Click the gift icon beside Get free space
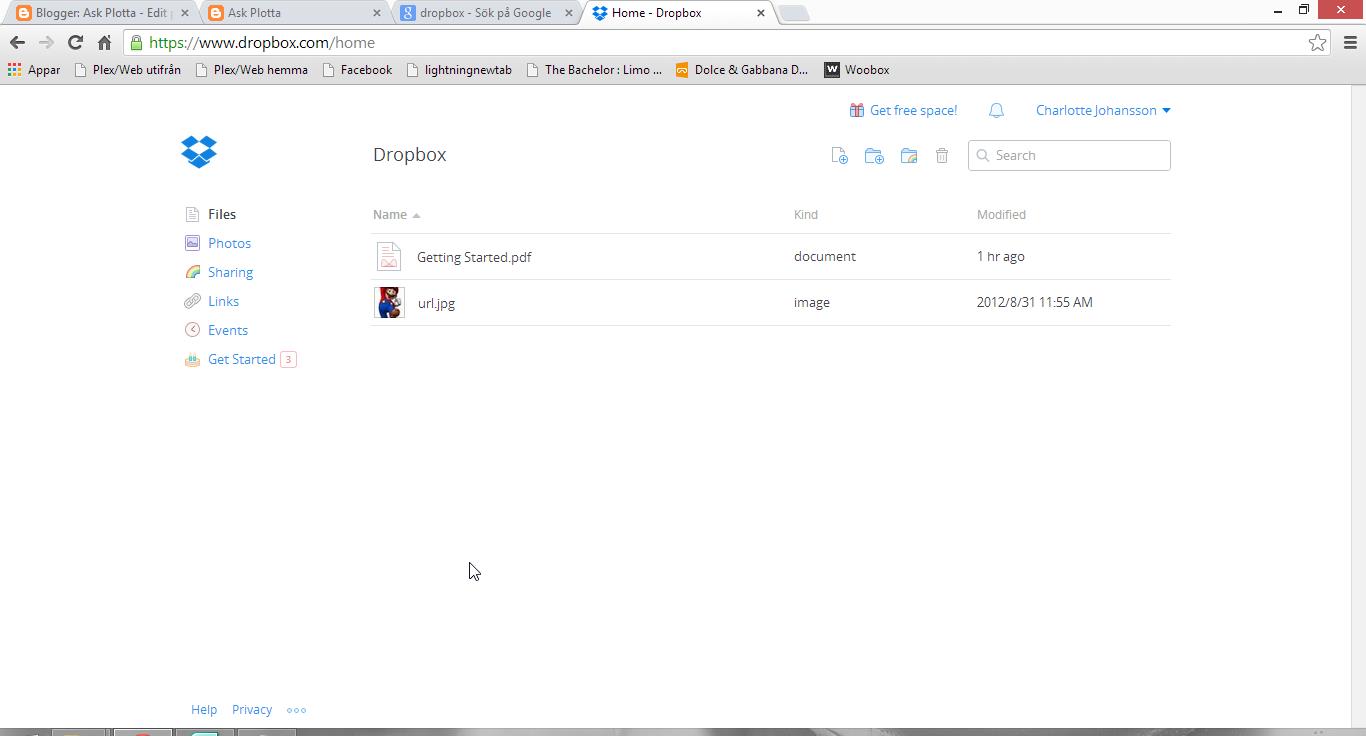This screenshot has height=736, width=1366. click(x=857, y=110)
